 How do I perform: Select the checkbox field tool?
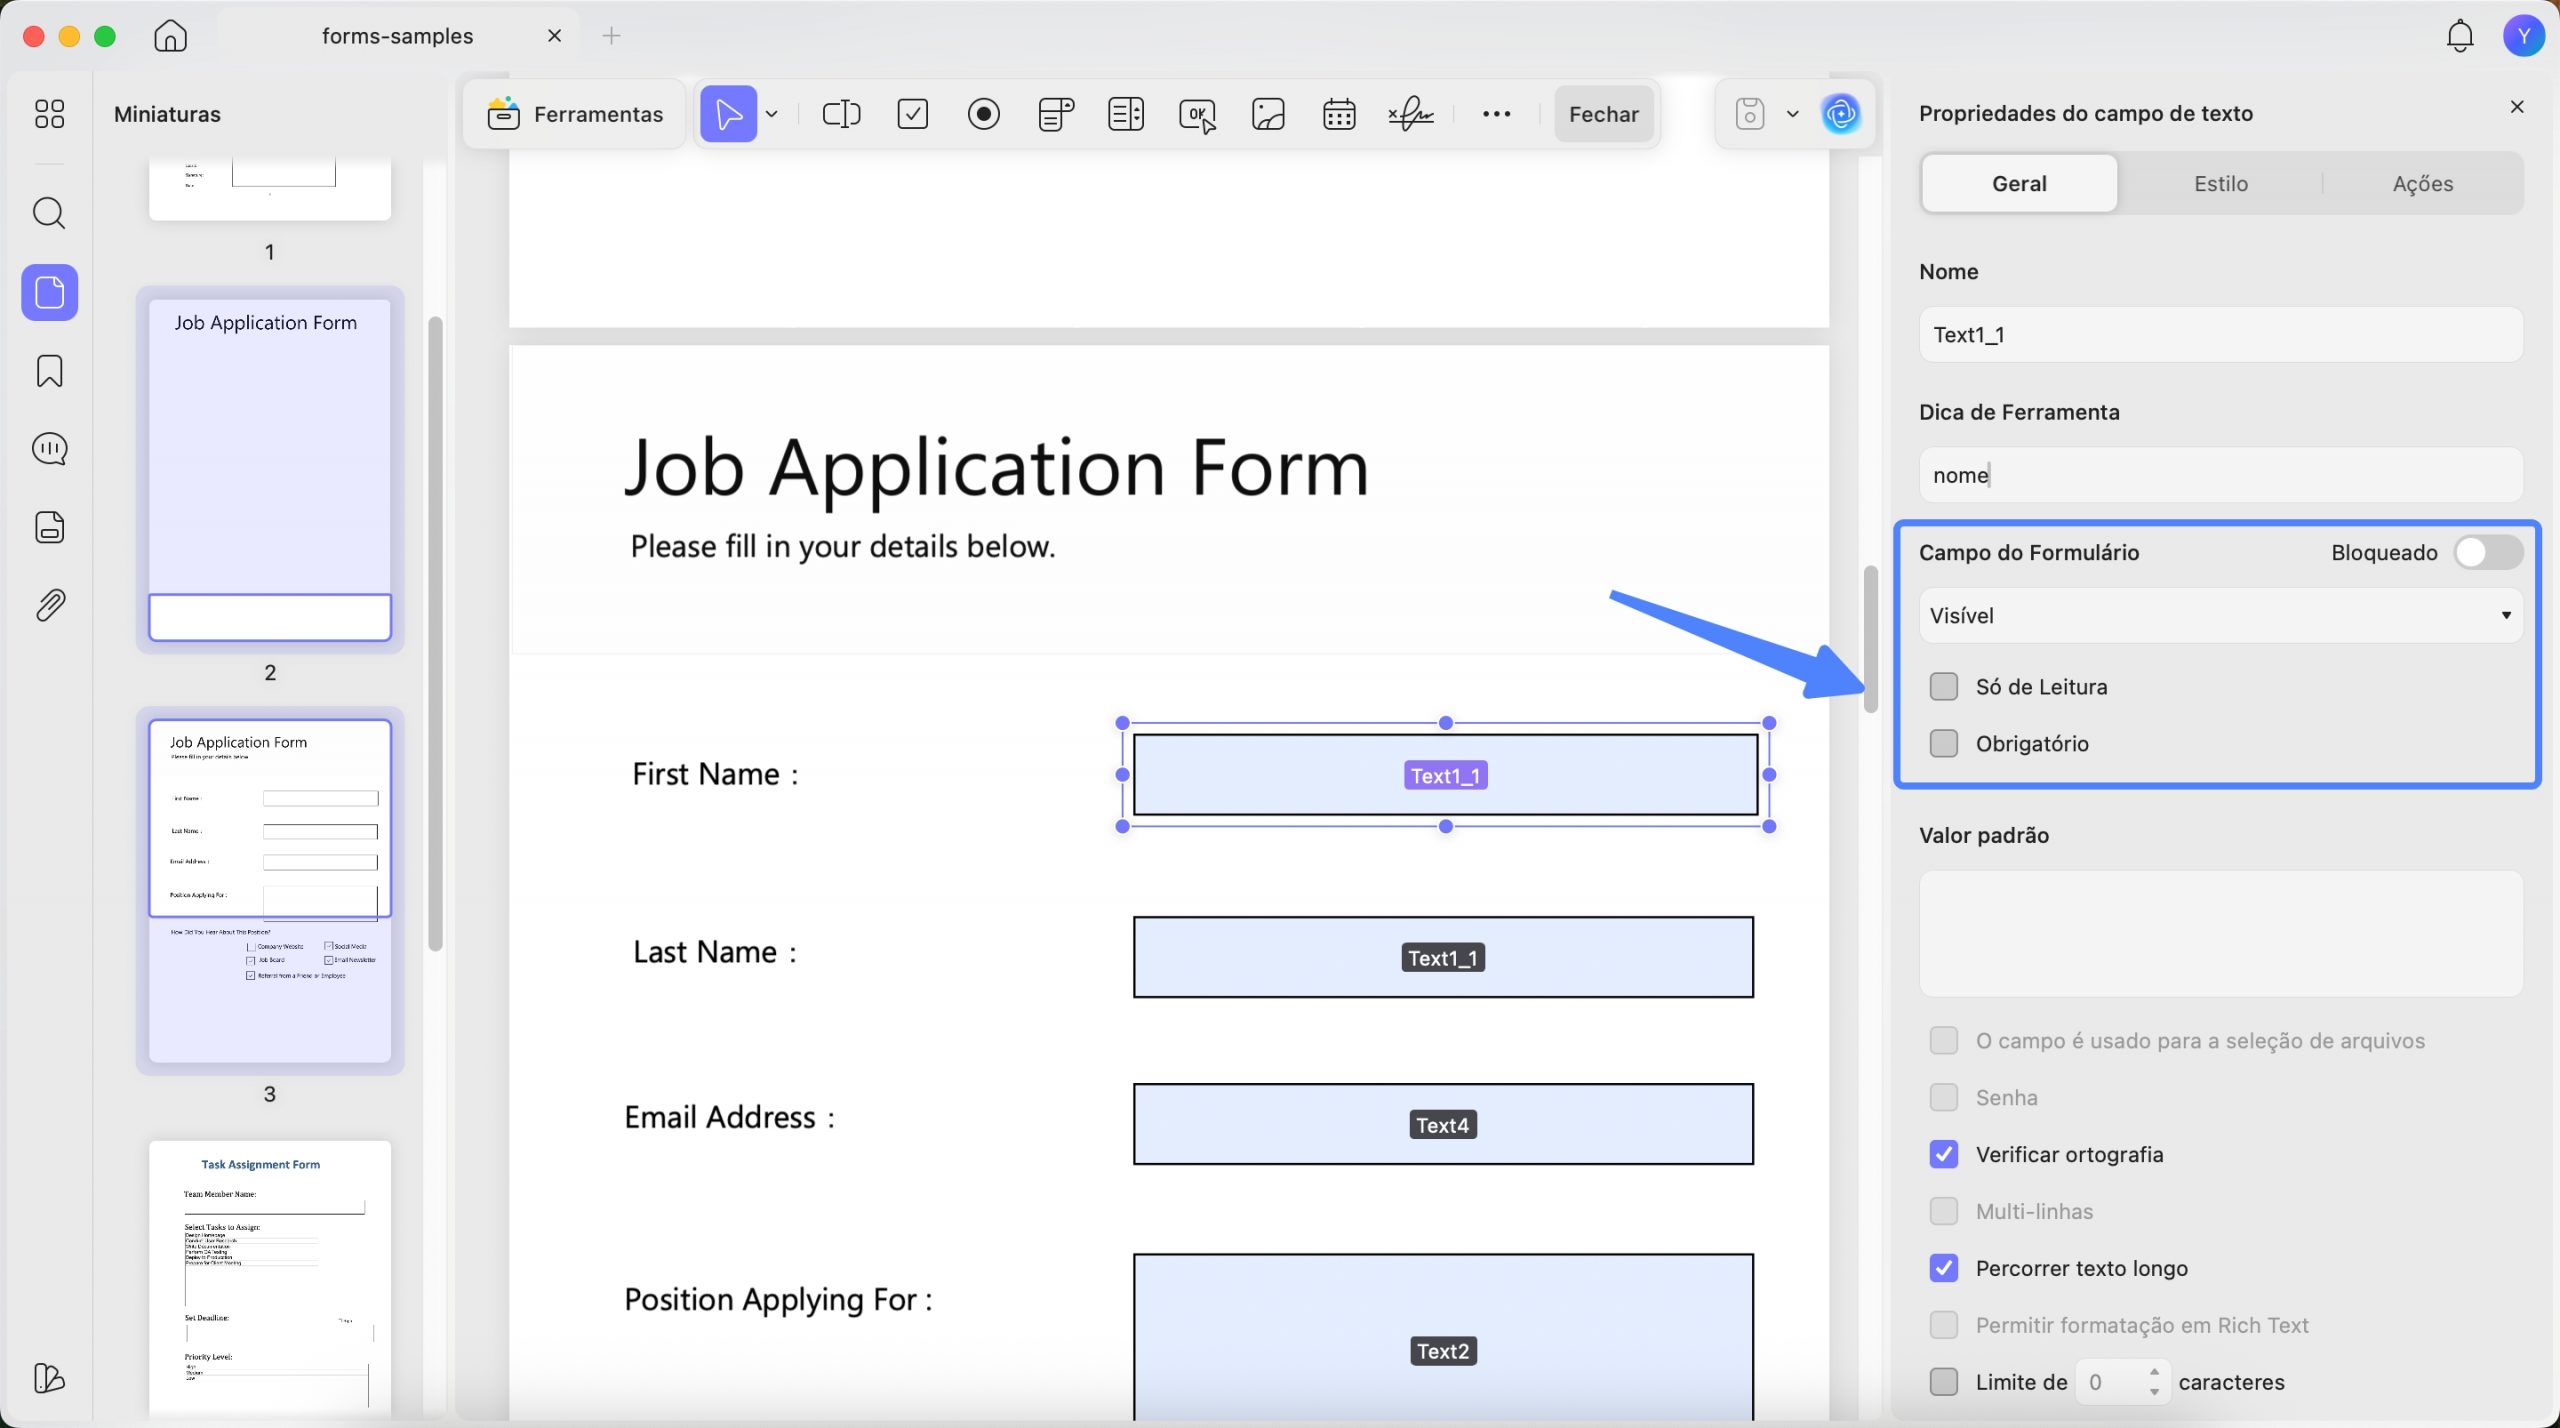[913, 114]
